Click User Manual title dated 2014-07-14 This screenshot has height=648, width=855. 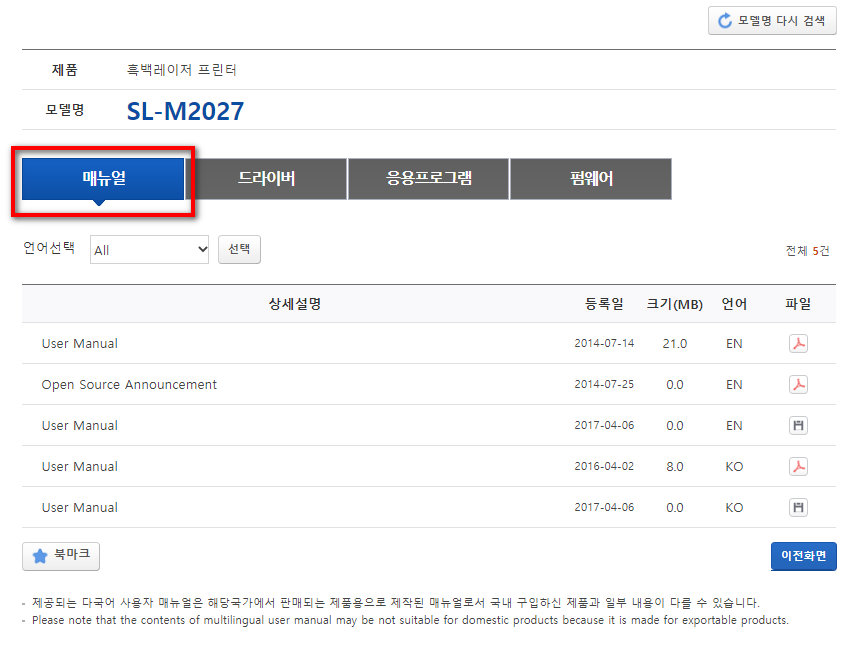tap(80, 344)
